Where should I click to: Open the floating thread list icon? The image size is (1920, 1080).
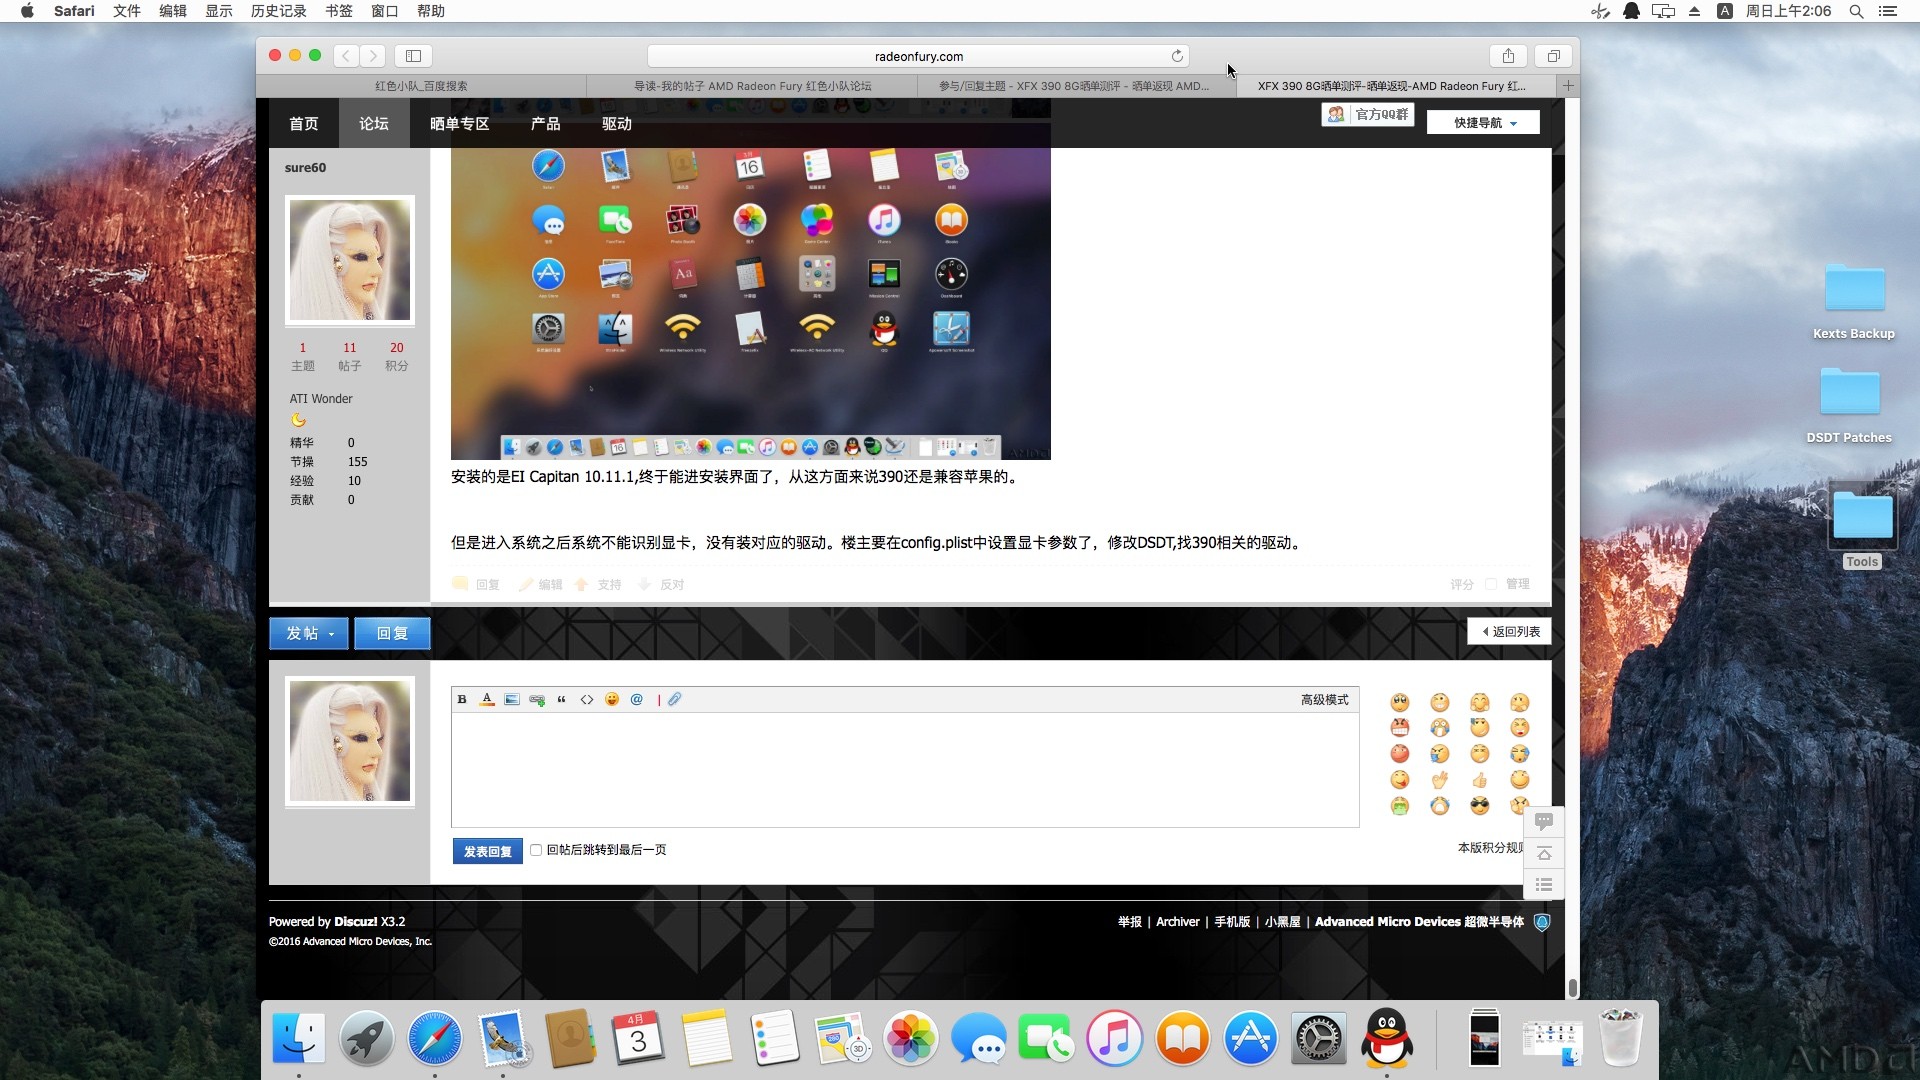[1544, 885]
